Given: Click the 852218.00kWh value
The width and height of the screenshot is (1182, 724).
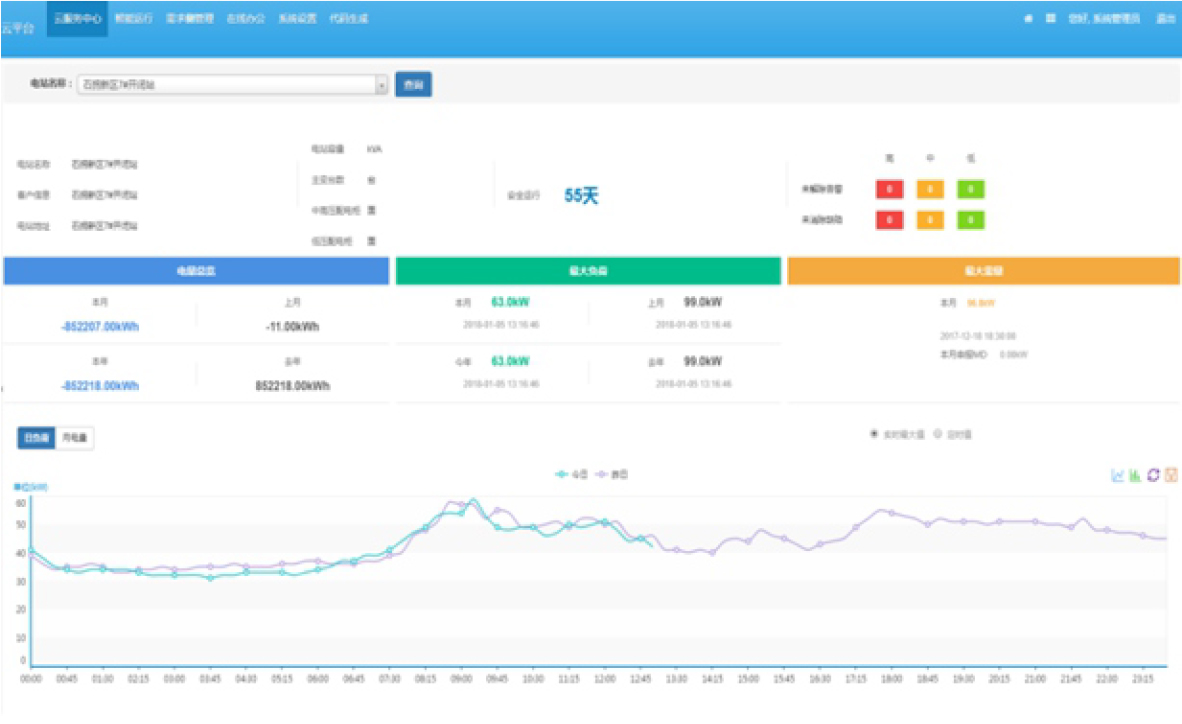Looking at the screenshot, I should click(x=292, y=385).
